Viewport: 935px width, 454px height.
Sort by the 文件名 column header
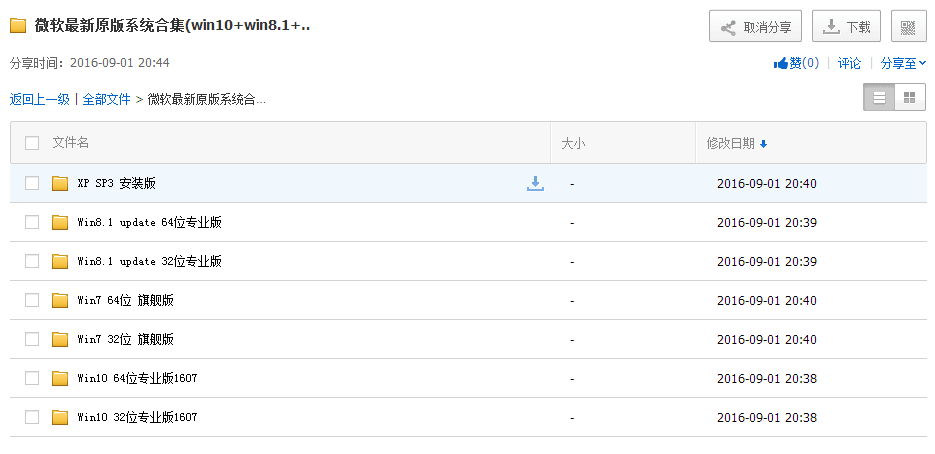(x=70, y=143)
